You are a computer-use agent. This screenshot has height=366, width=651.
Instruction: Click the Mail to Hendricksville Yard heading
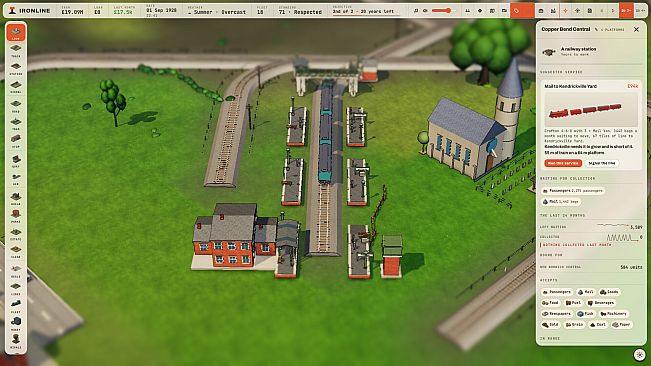coord(571,86)
